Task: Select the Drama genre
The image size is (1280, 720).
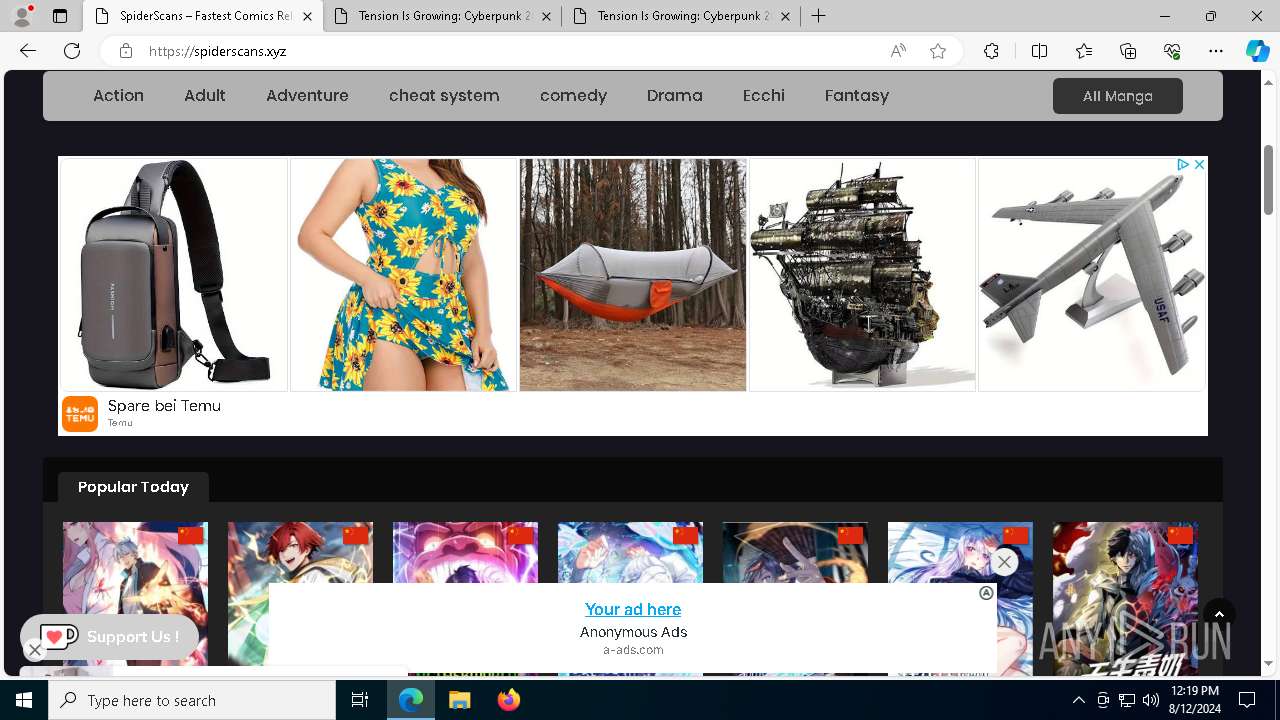Action: point(675,96)
